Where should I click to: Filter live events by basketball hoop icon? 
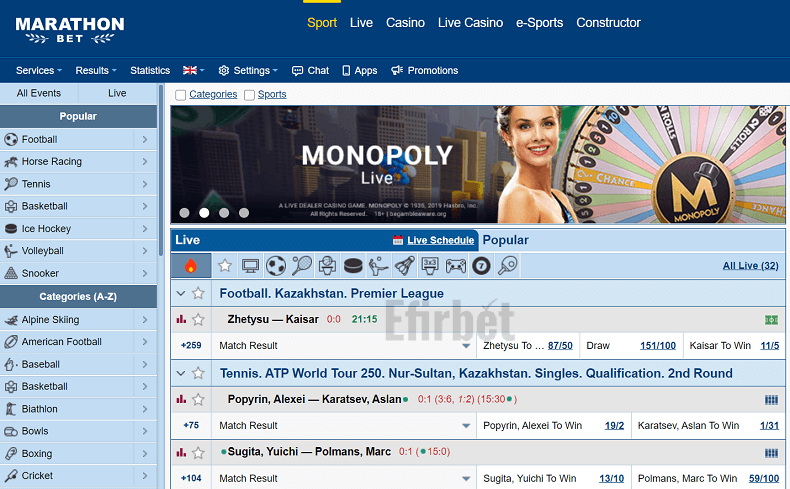click(327, 265)
